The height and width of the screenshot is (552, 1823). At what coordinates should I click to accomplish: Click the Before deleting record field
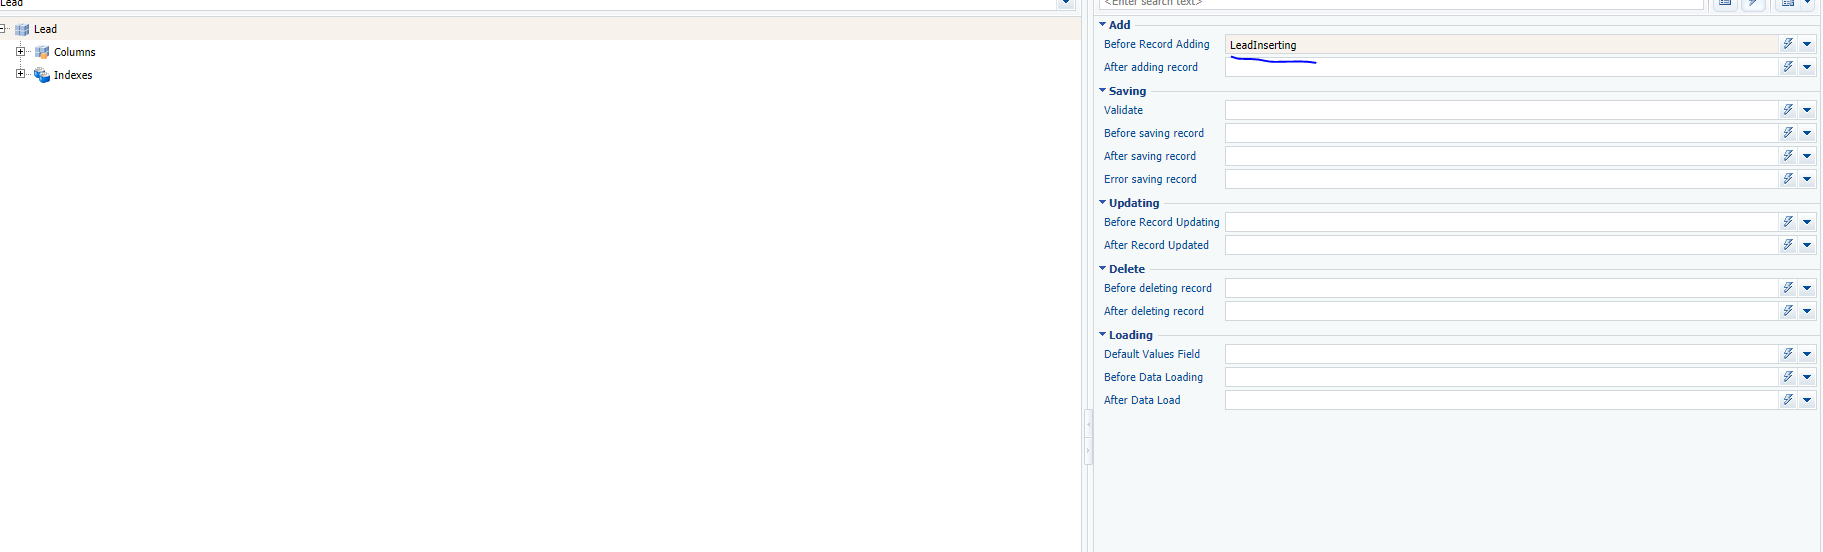pyautogui.click(x=1501, y=288)
